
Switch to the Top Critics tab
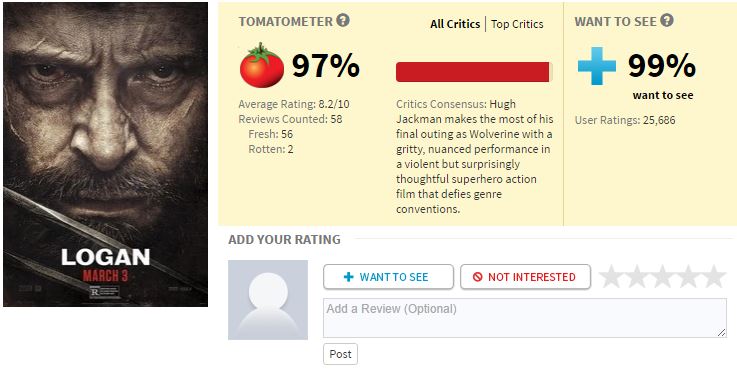[x=517, y=24]
